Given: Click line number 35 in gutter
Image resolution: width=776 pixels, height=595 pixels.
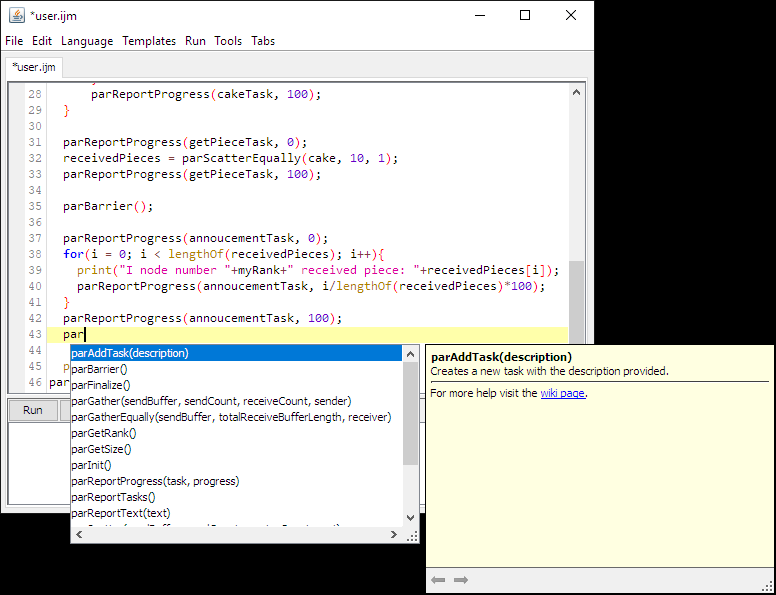Looking at the screenshot, I should [35, 206].
